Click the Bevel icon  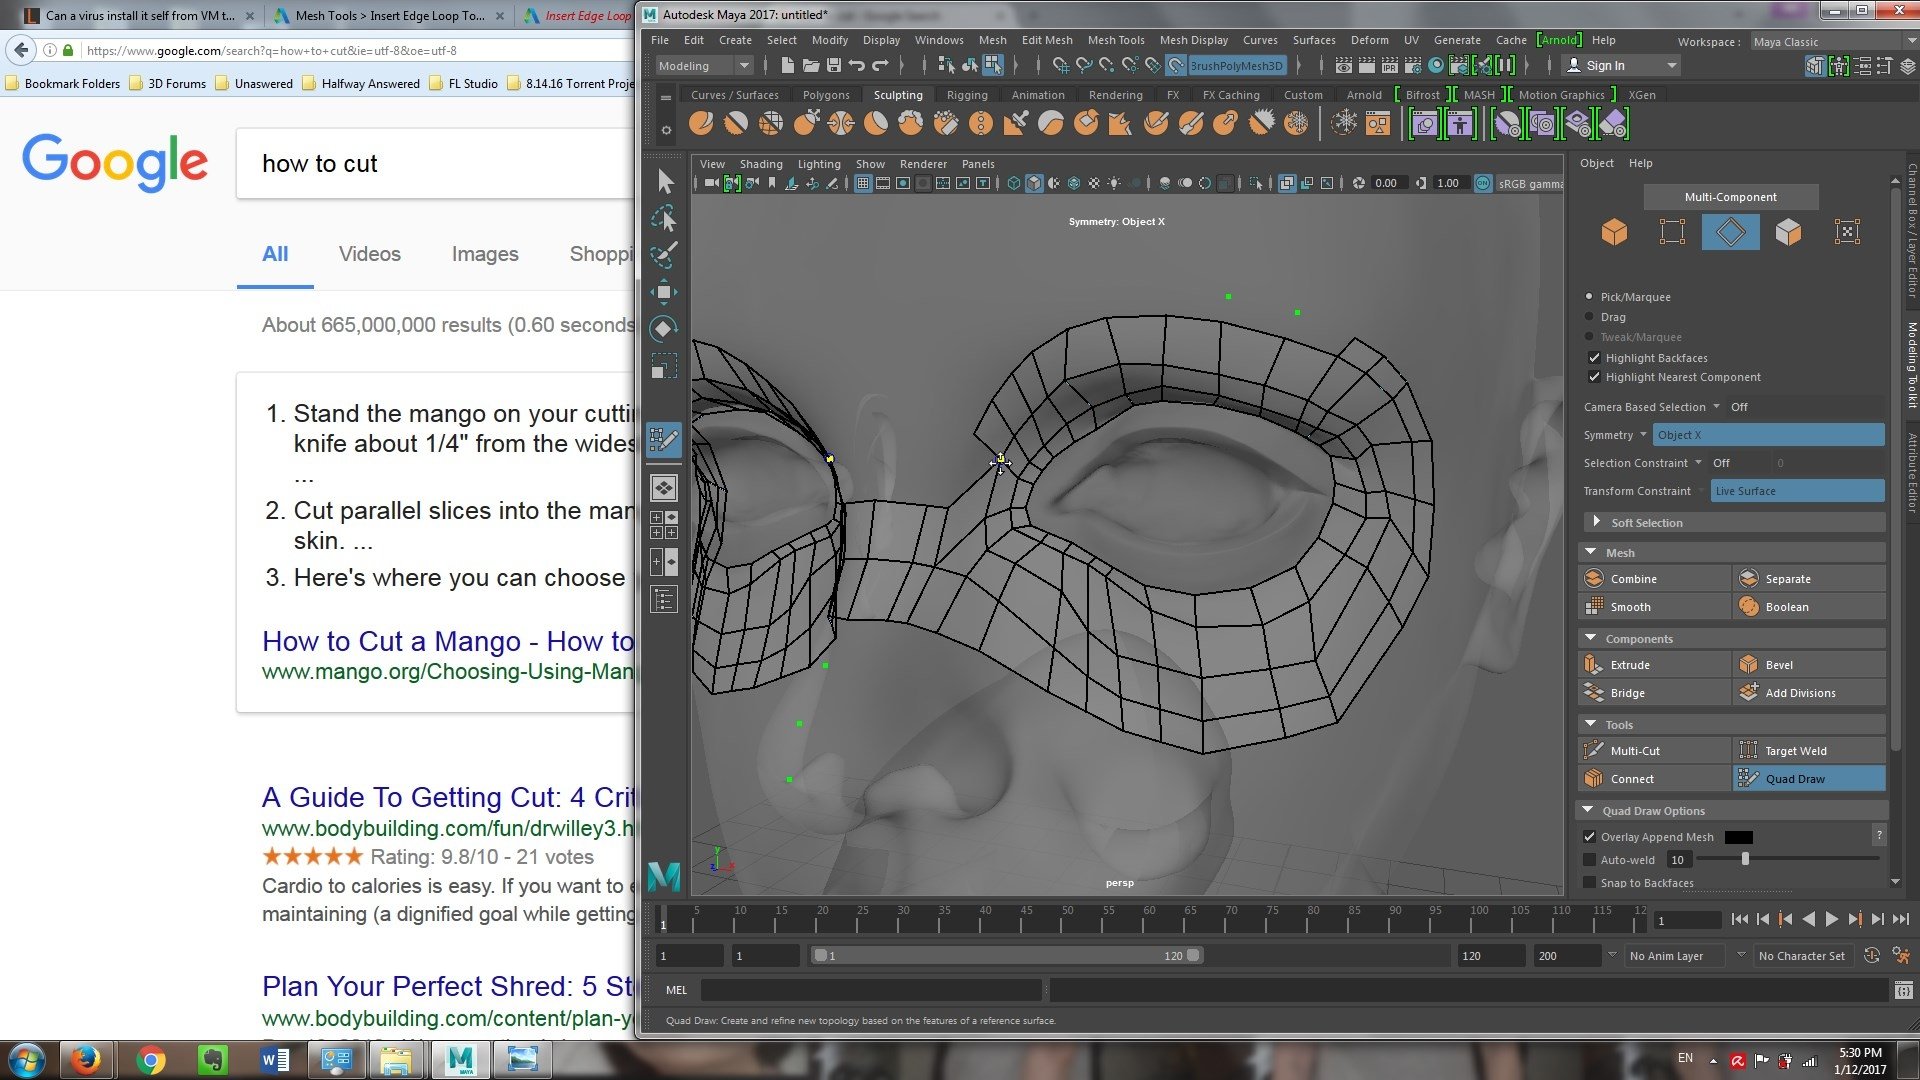click(x=1748, y=664)
